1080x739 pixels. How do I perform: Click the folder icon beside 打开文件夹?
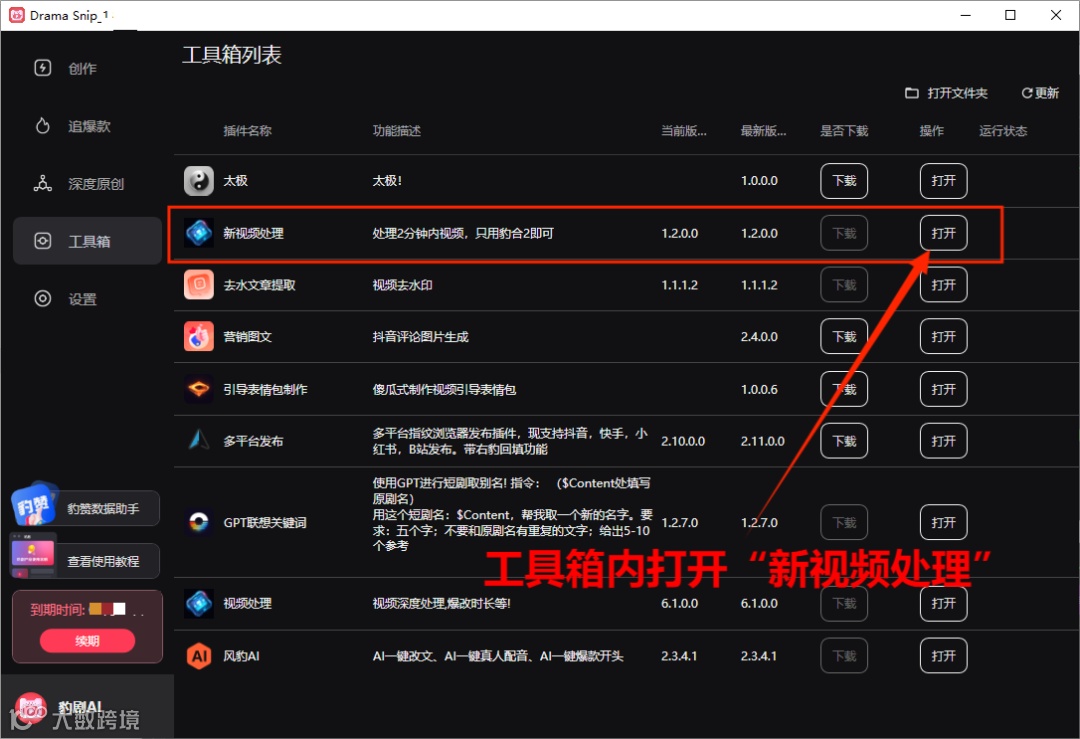pyautogui.click(x=911, y=93)
